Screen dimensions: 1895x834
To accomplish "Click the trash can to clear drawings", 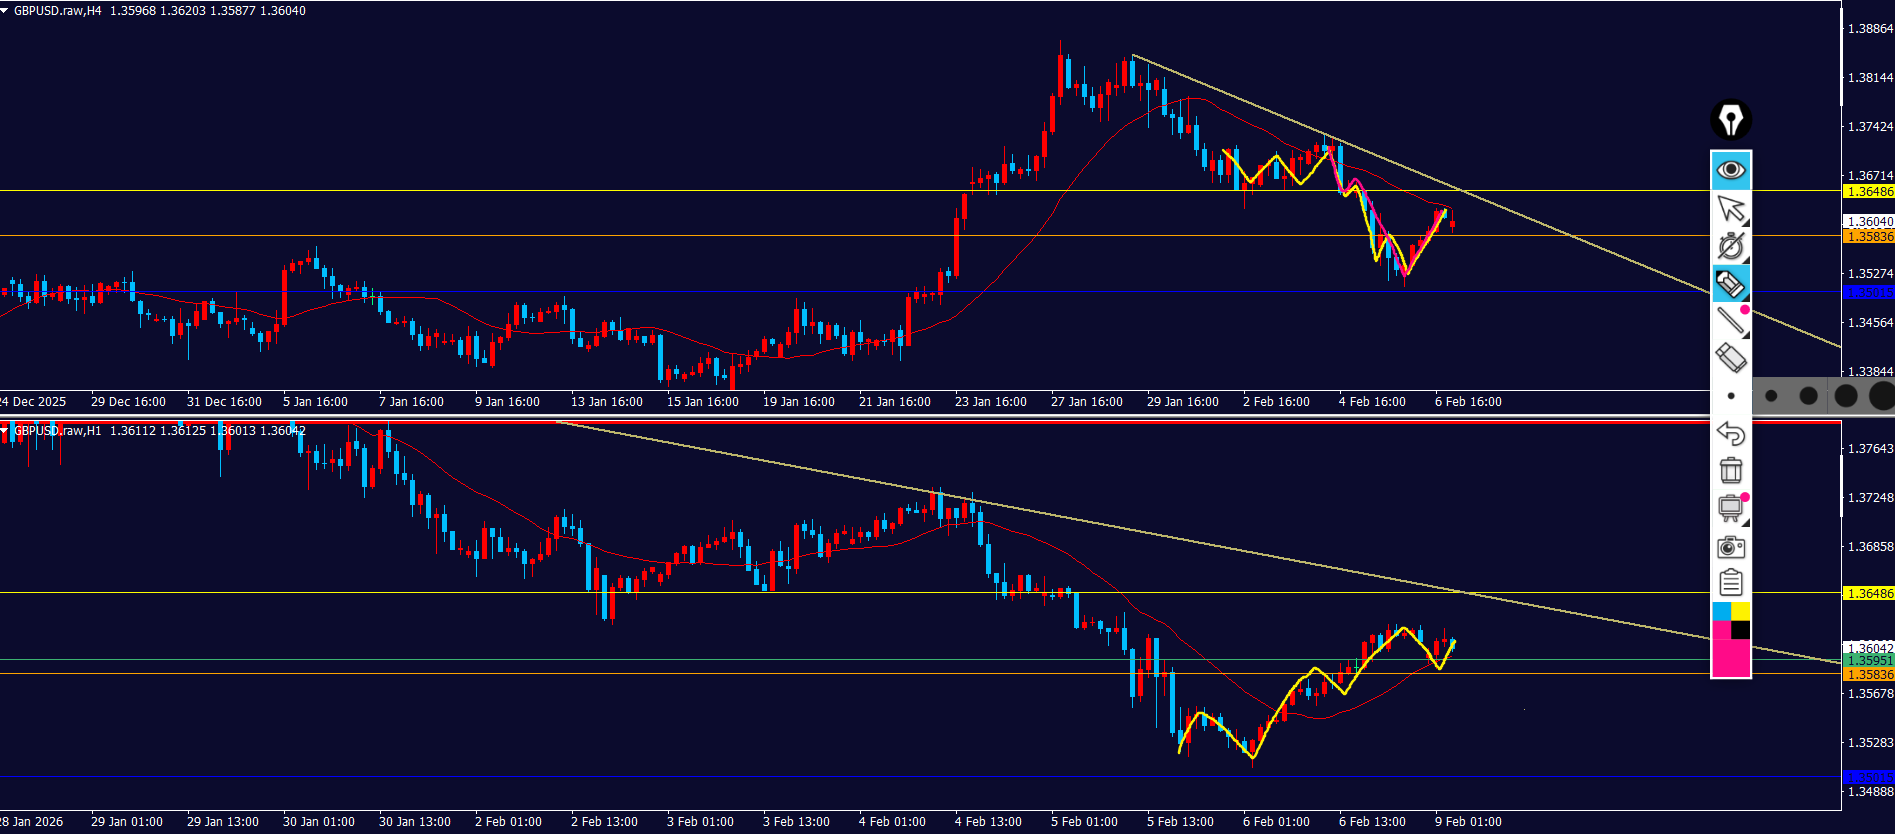I will click(x=1731, y=470).
